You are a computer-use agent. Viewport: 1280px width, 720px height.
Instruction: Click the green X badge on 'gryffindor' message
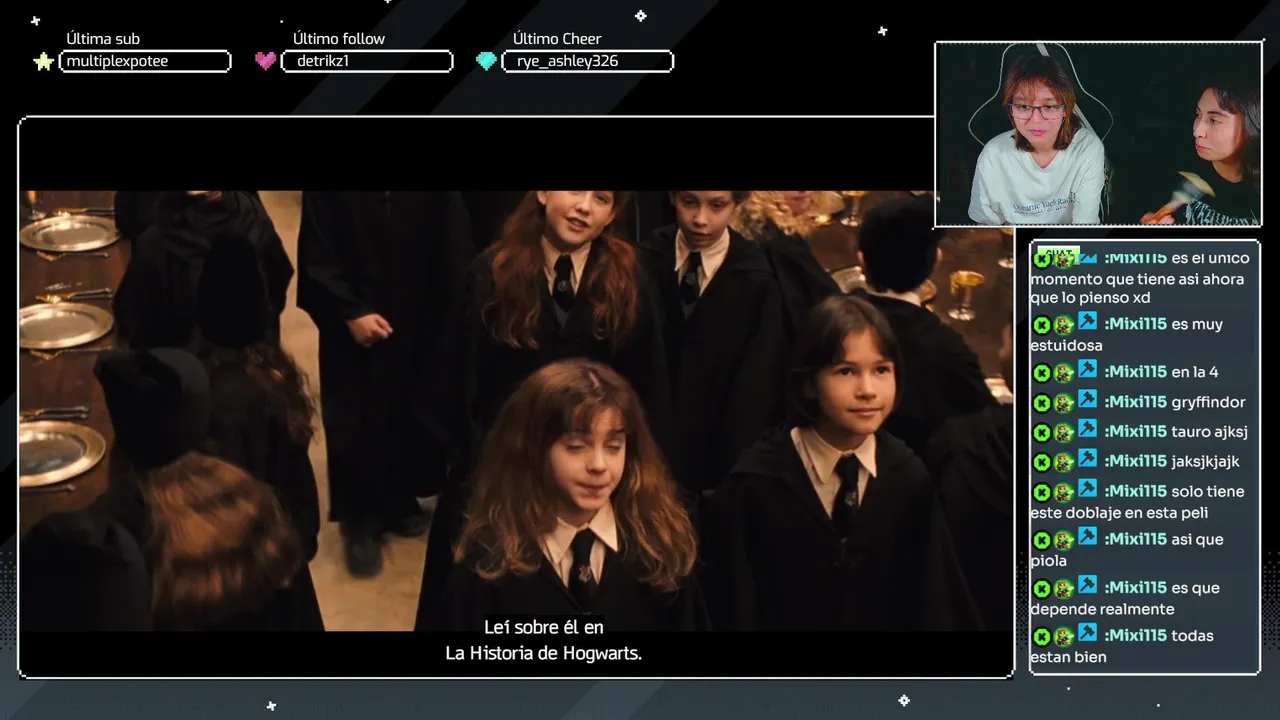point(1041,403)
